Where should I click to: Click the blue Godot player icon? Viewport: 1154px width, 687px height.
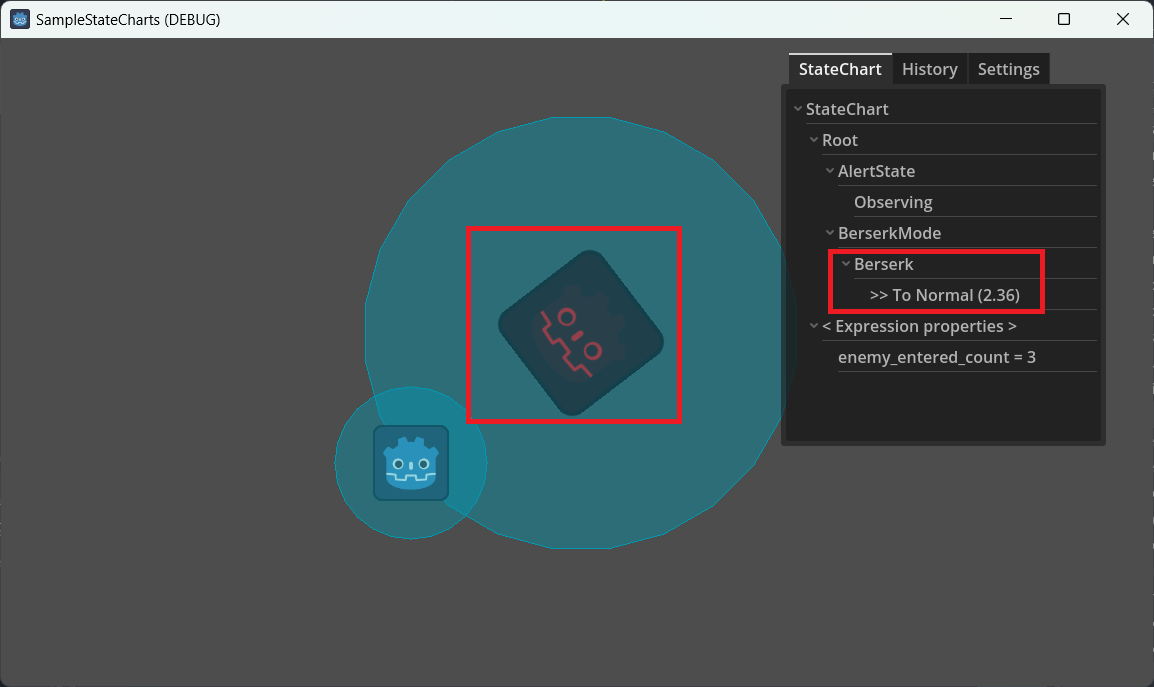click(411, 463)
